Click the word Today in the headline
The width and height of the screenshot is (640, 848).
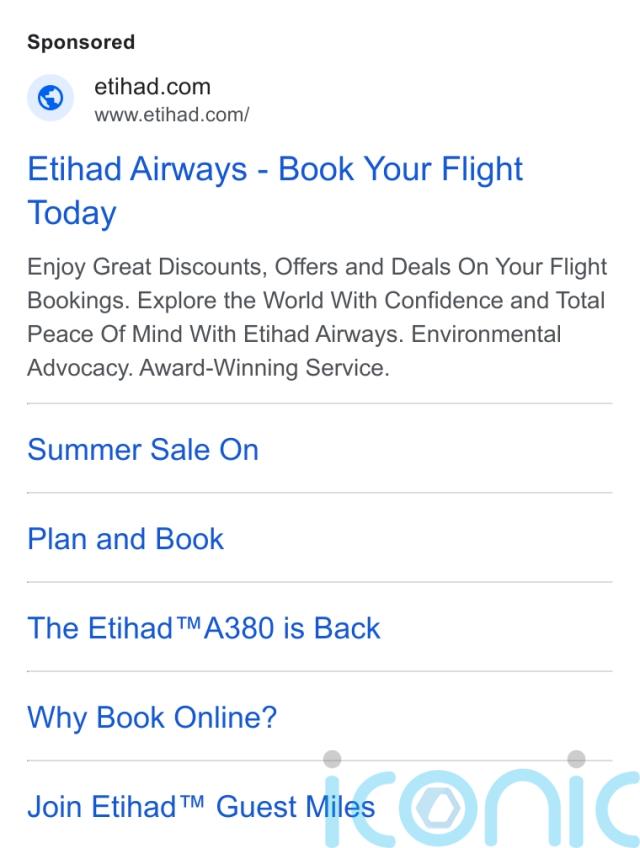[x=72, y=213]
